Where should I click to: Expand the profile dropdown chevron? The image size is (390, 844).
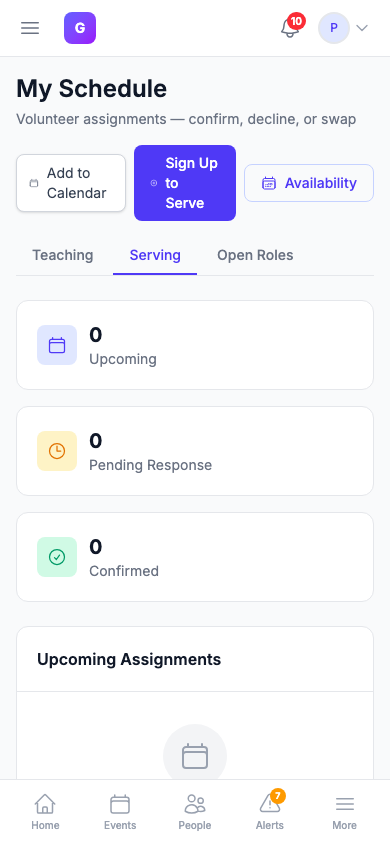point(362,28)
